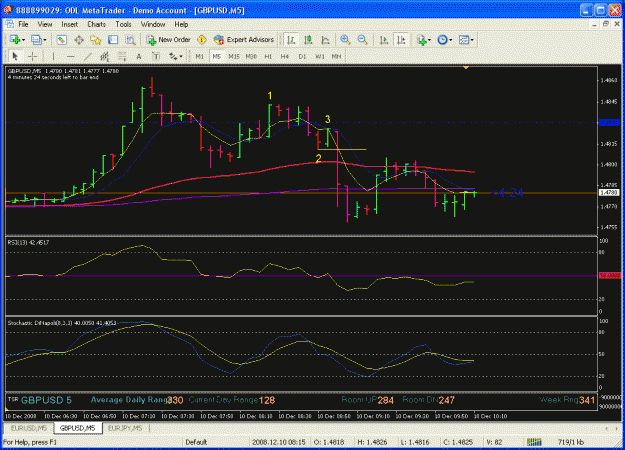Open the File menu
The image size is (625, 450).
pos(24,24)
